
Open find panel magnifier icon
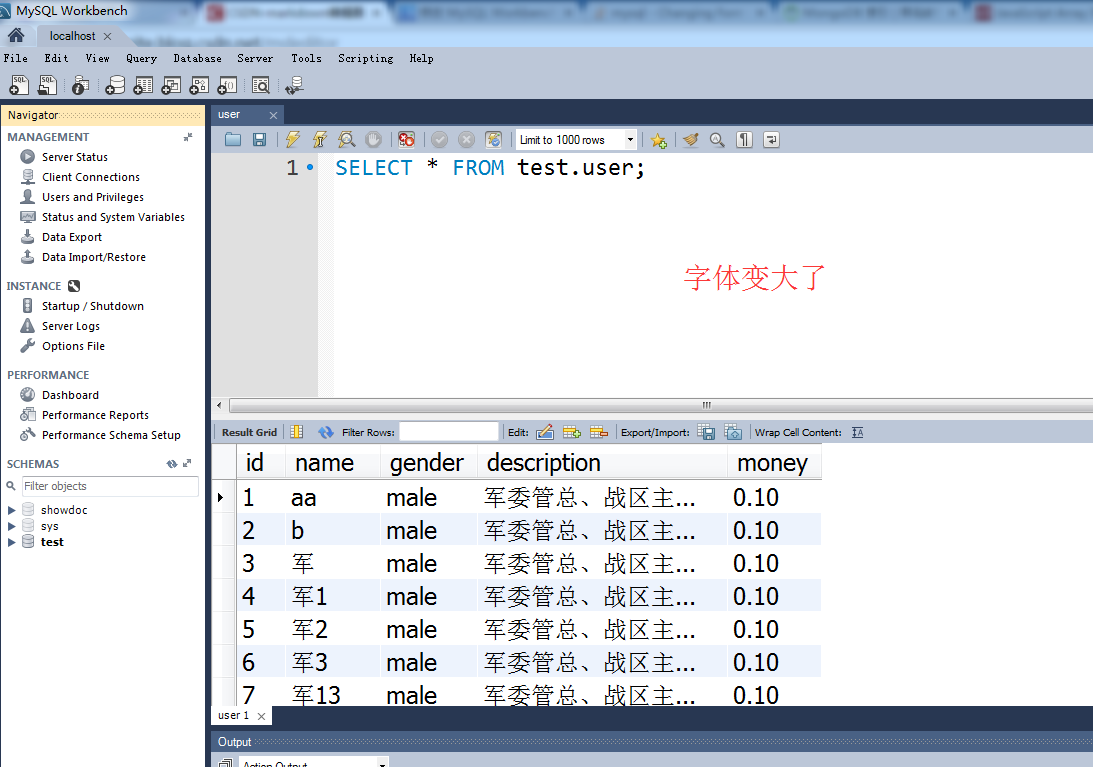717,139
